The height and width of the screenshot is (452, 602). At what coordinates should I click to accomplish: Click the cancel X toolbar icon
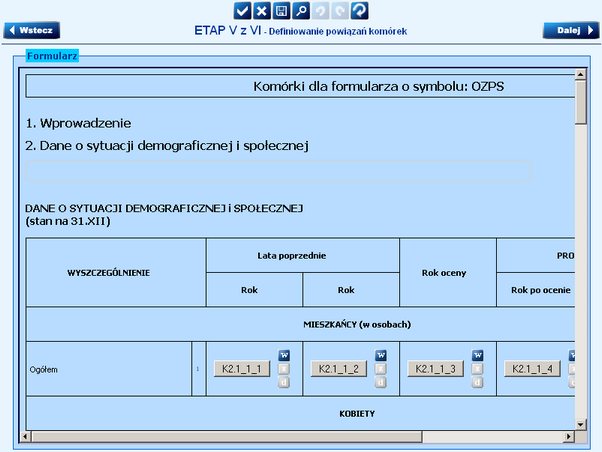[x=261, y=10]
